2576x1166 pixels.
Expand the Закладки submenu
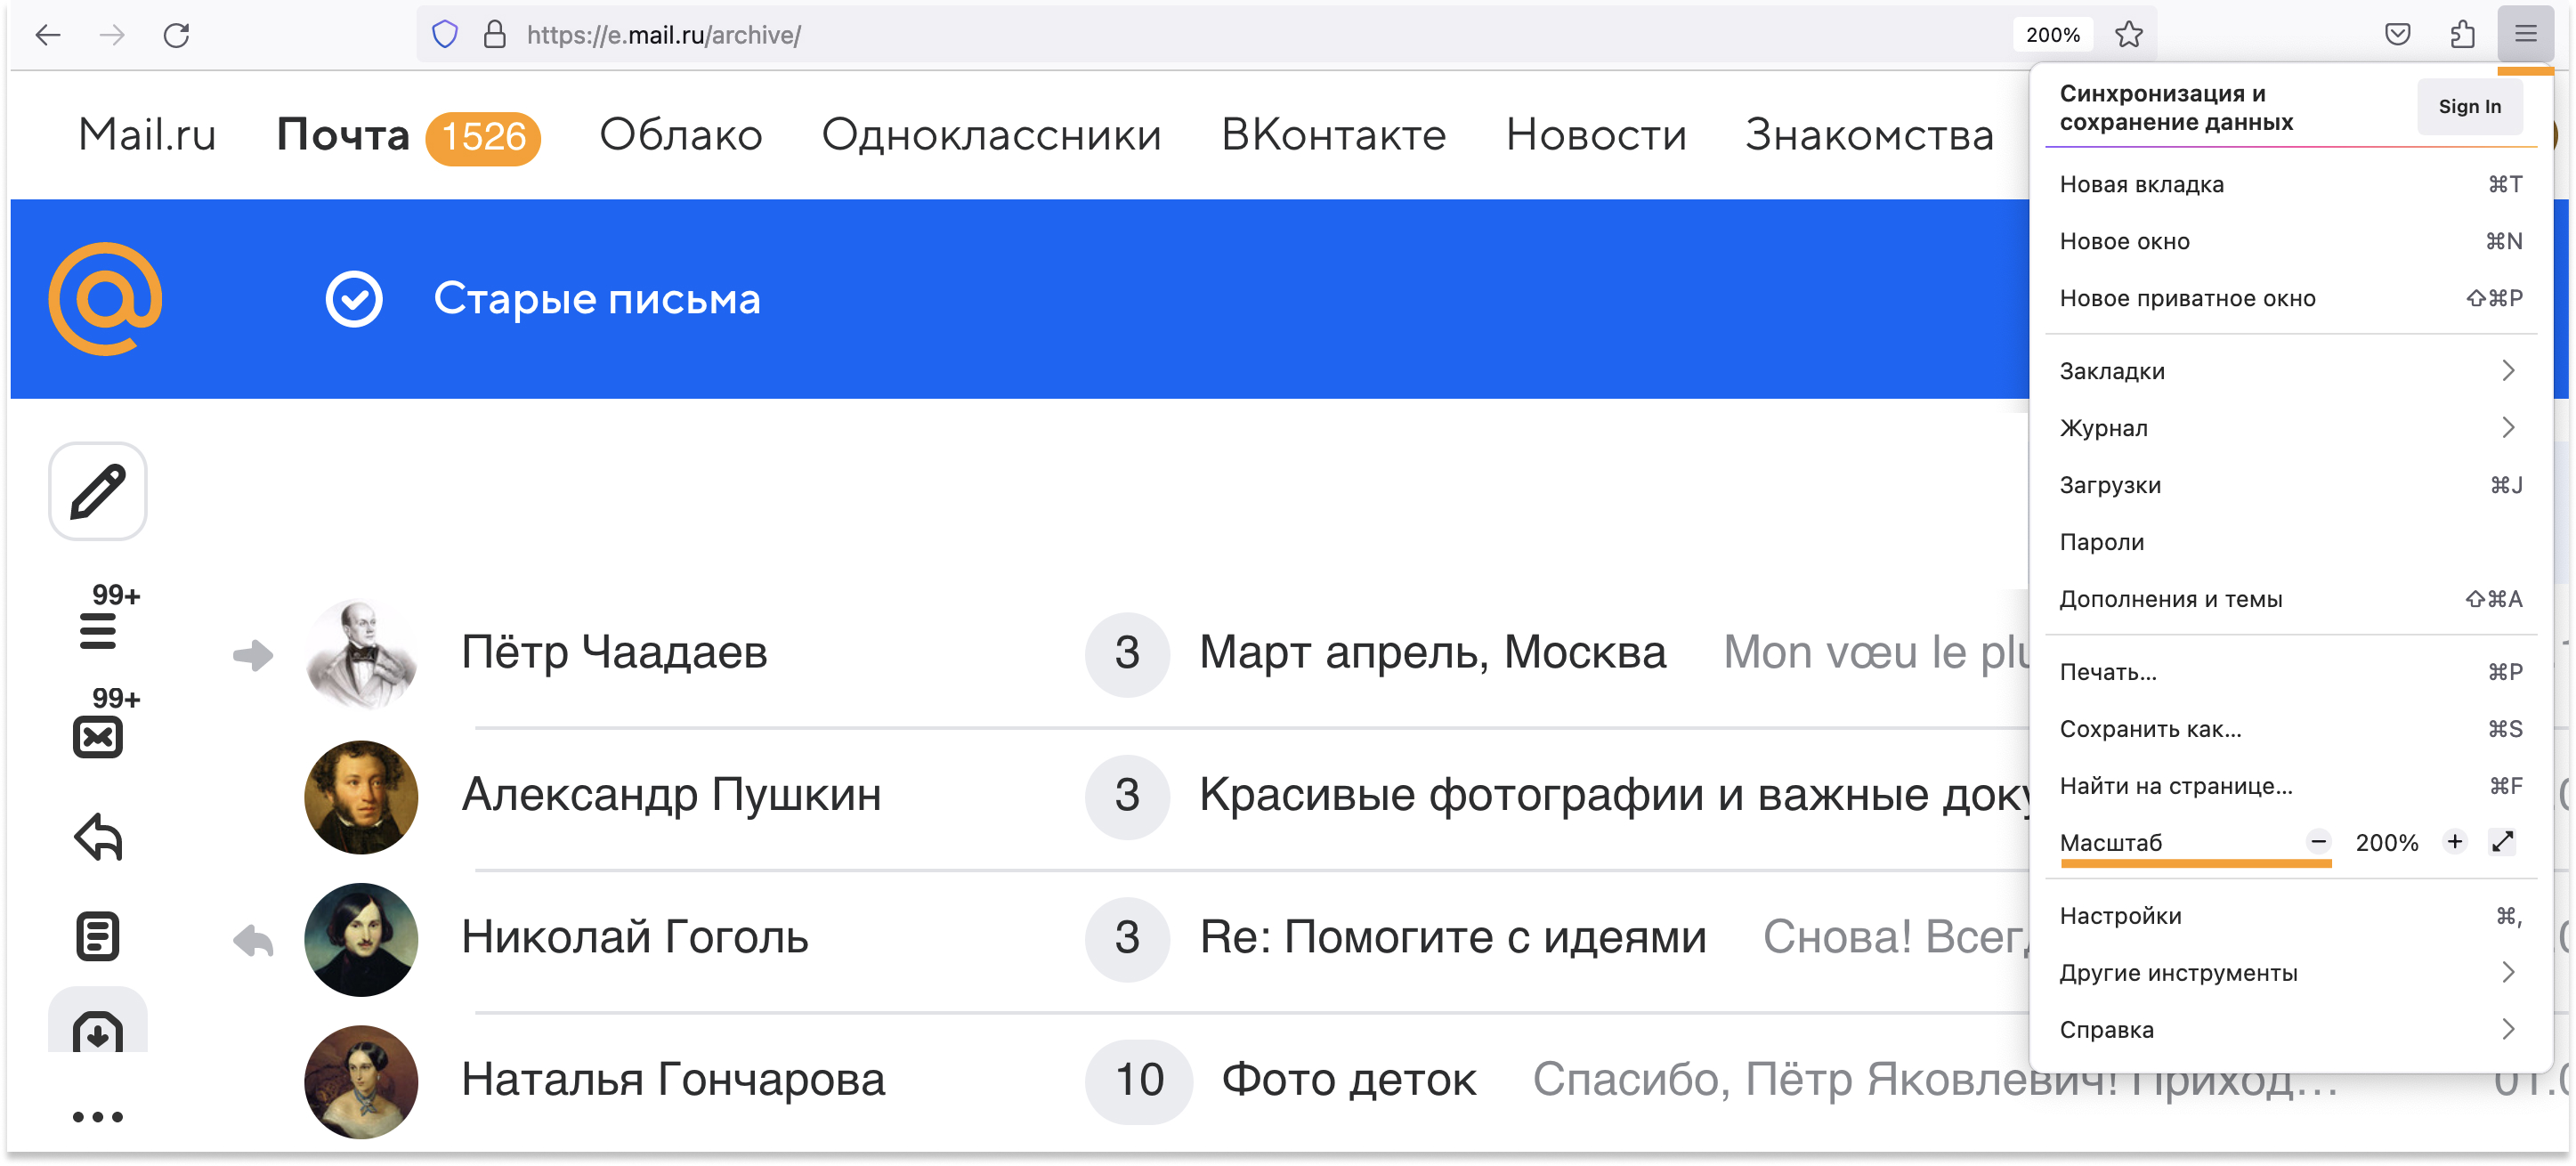point(2290,371)
